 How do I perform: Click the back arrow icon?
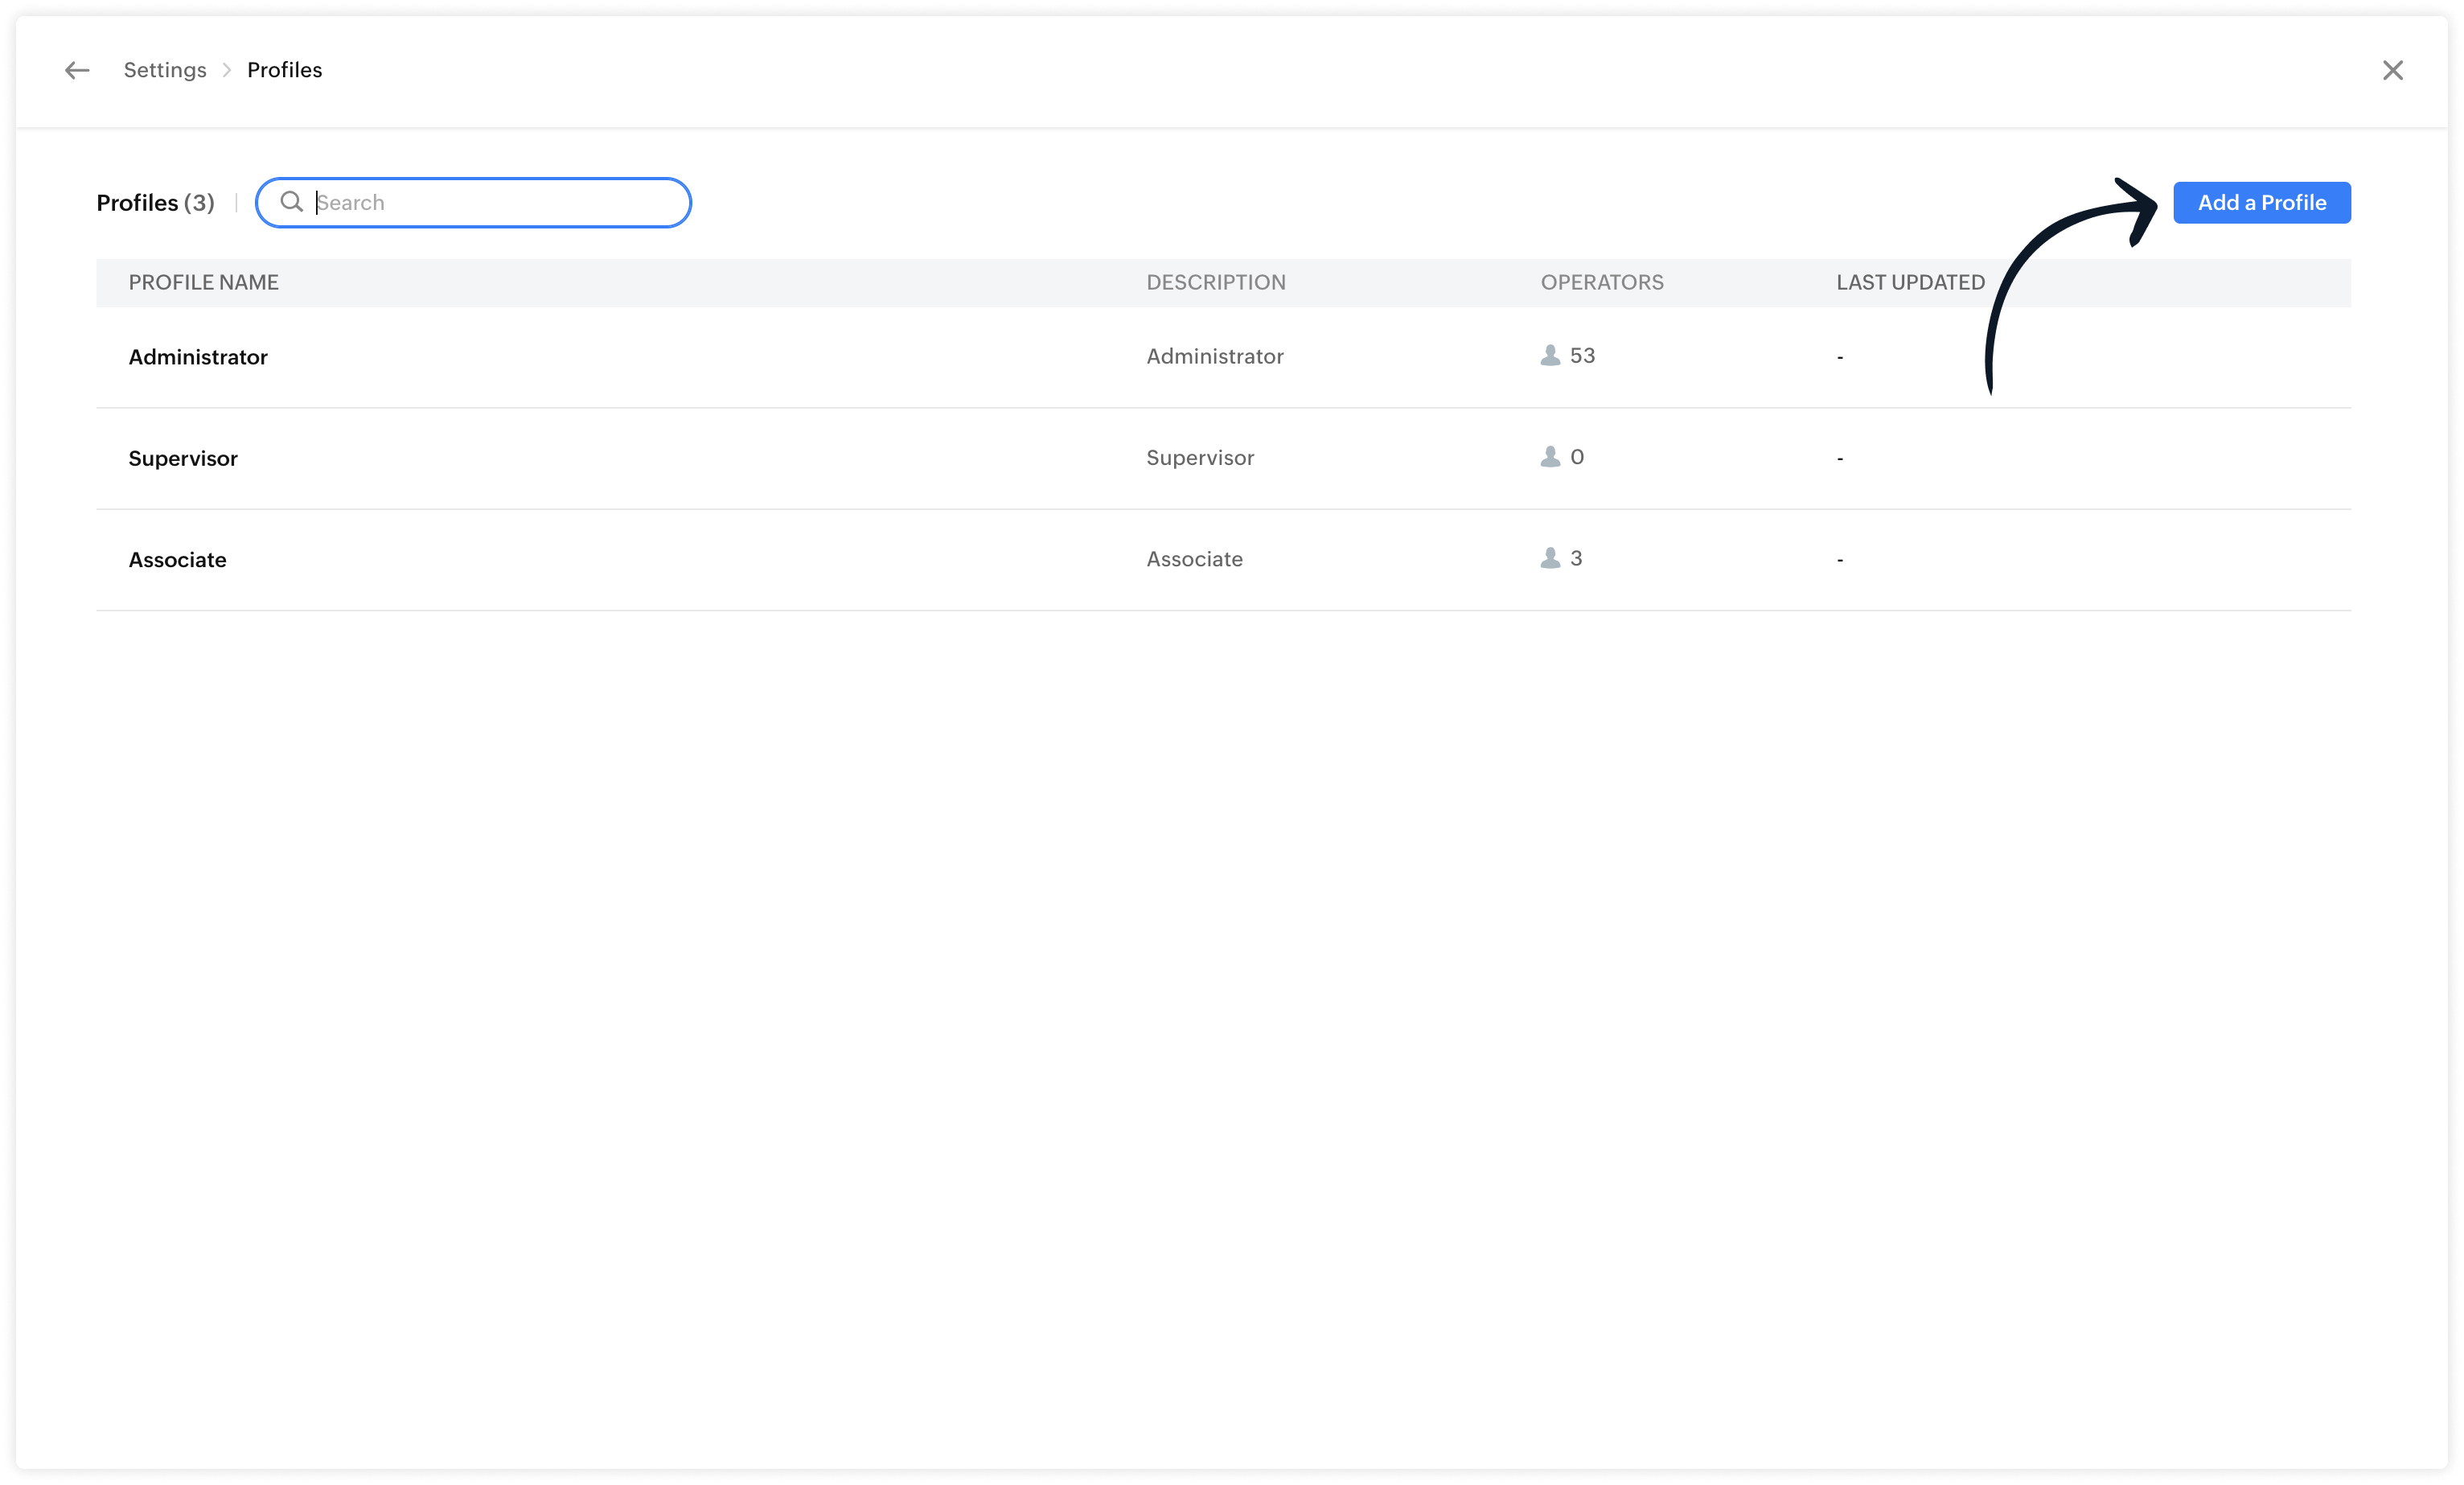(x=77, y=70)
